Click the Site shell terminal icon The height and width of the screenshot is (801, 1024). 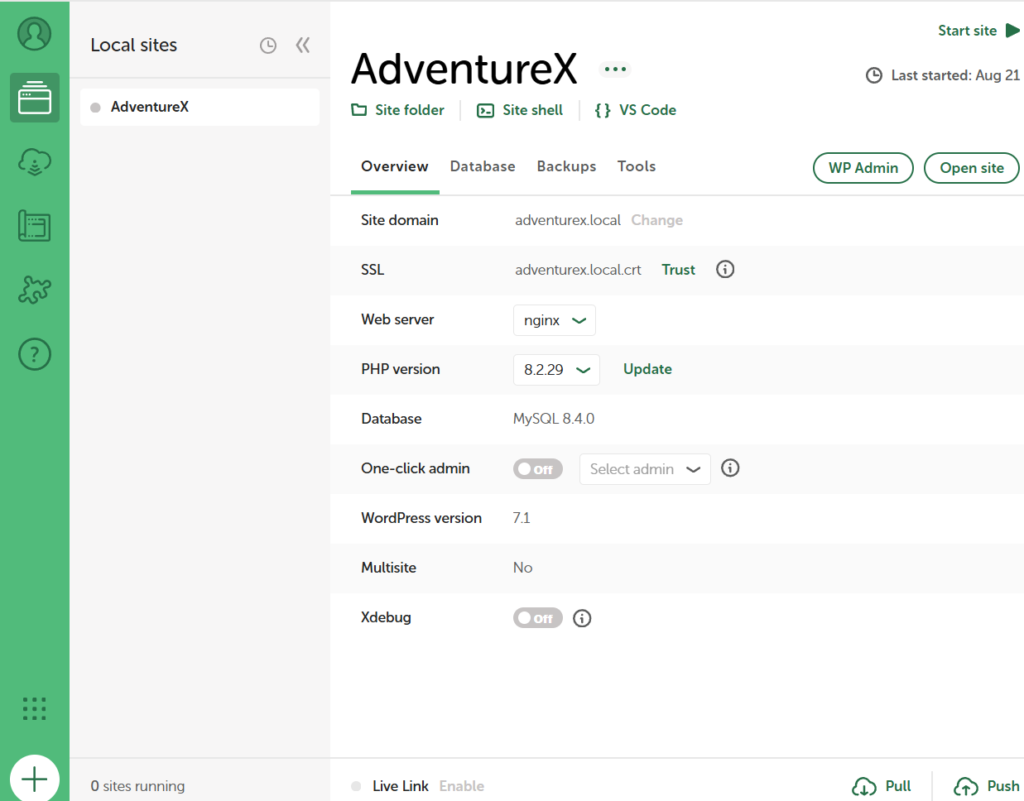click(485, 110)
